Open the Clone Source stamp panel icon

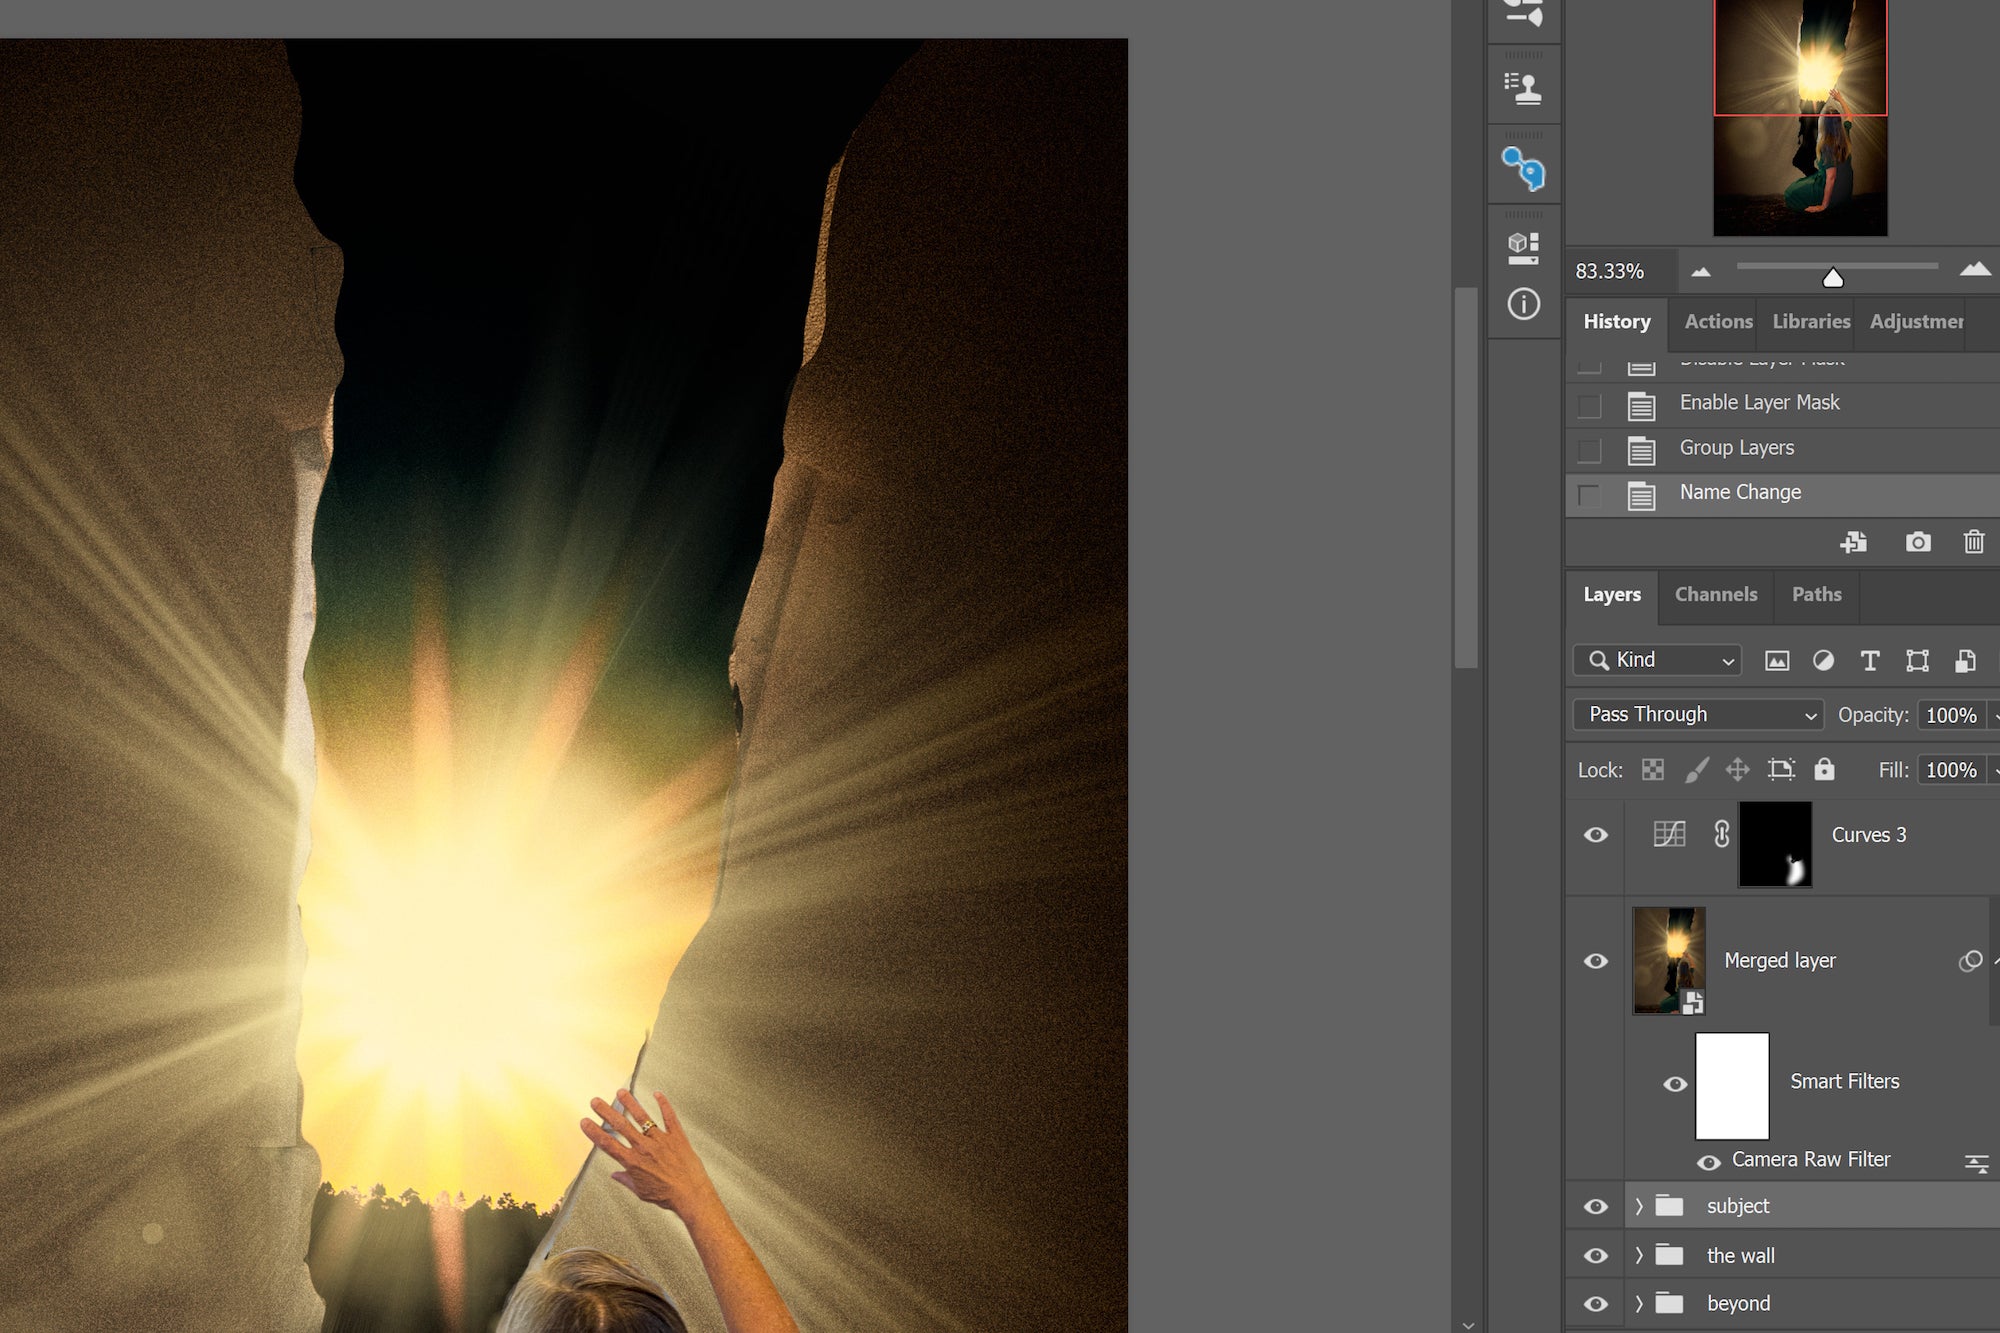coord(1523,88)
